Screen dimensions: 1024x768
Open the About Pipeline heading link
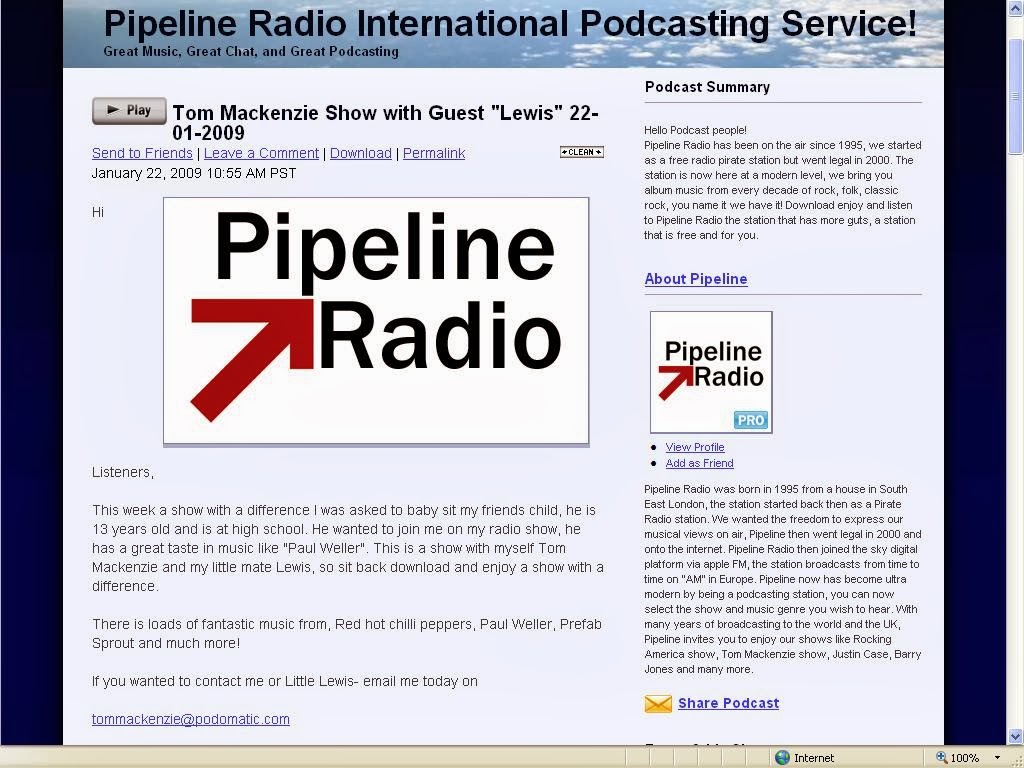point(696,279)
